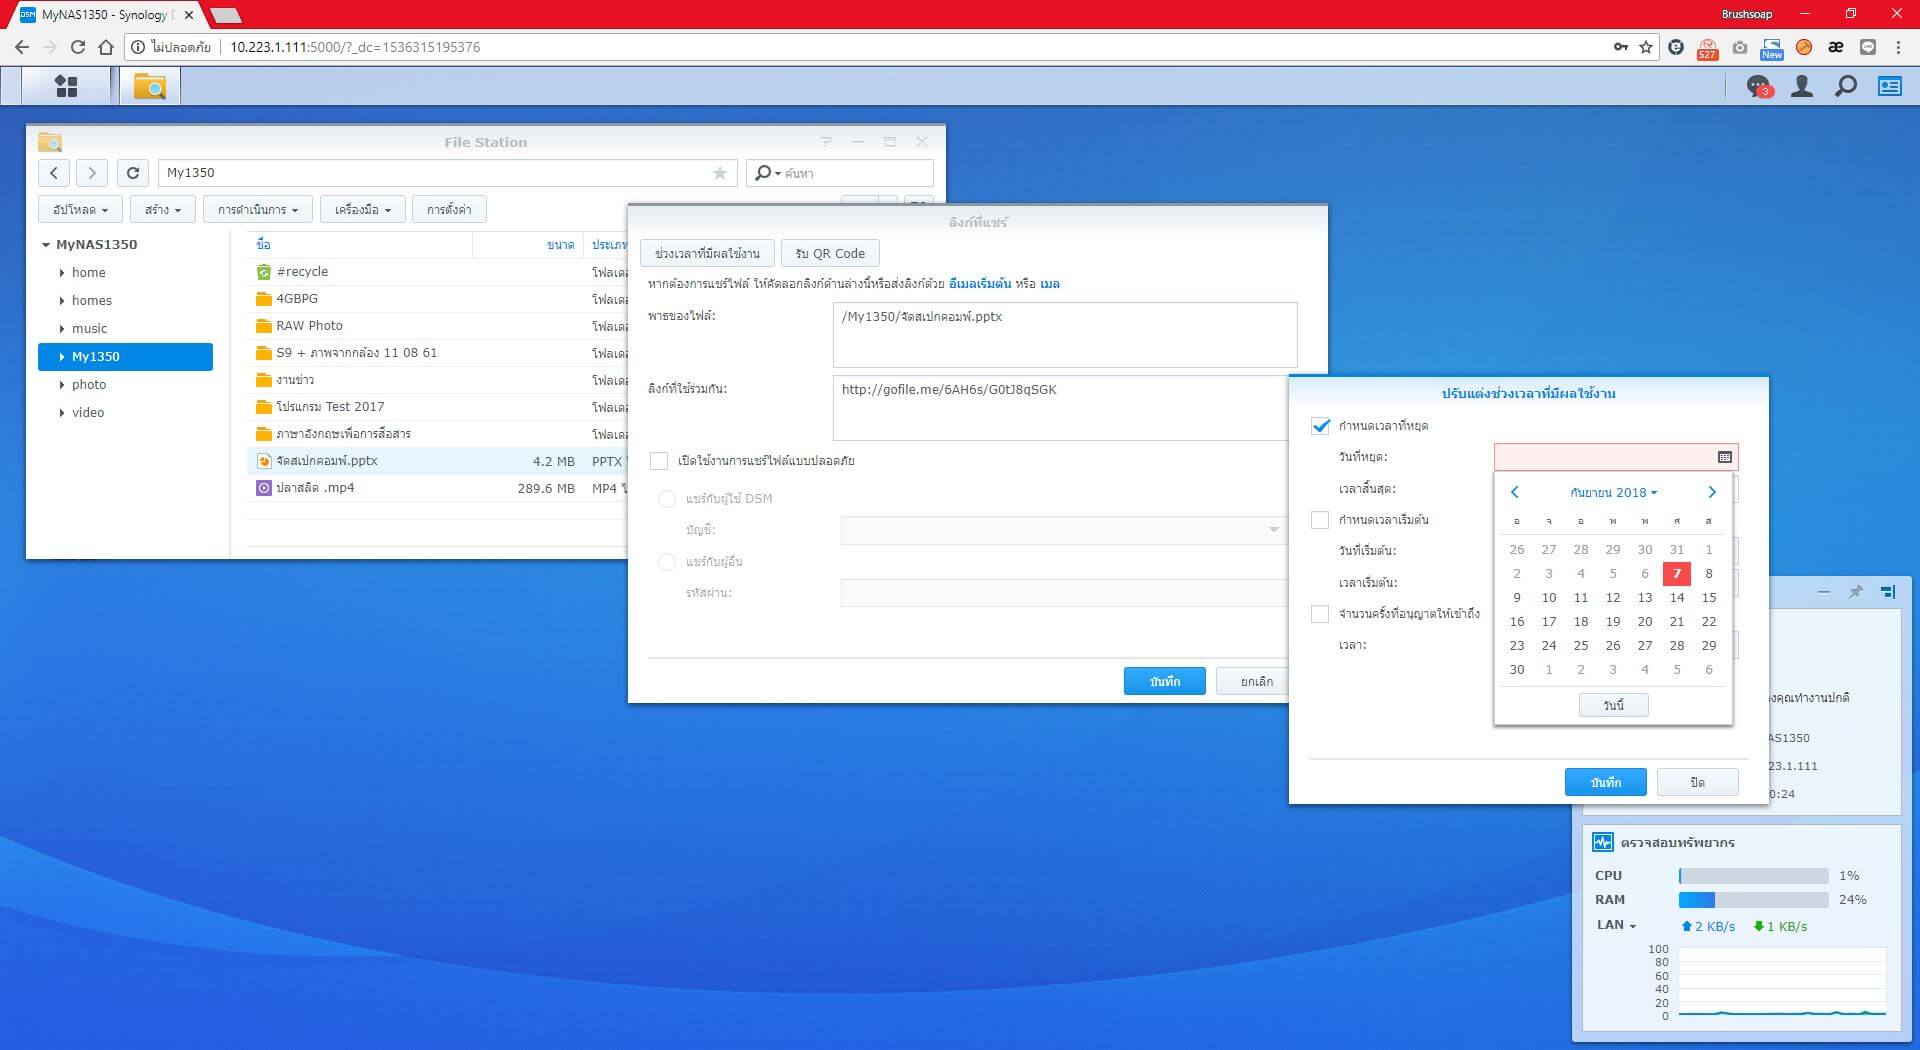Open the RAW Photo folder row
This screenshot has height=1050, width=1920.
pos(438,326)
